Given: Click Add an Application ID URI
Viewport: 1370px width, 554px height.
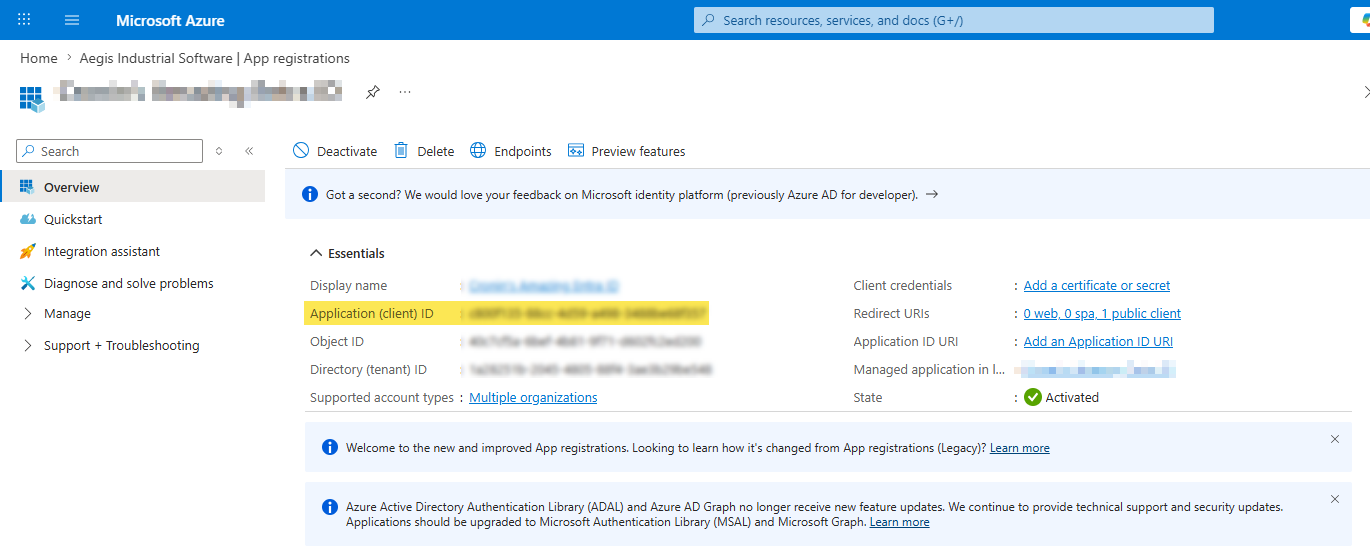Looking at the screenshot, I should 1098,342.
